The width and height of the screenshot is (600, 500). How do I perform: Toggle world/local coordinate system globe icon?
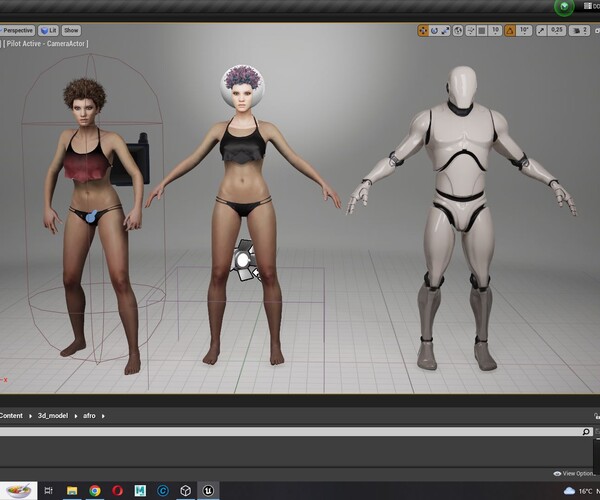tap(458, 31)
